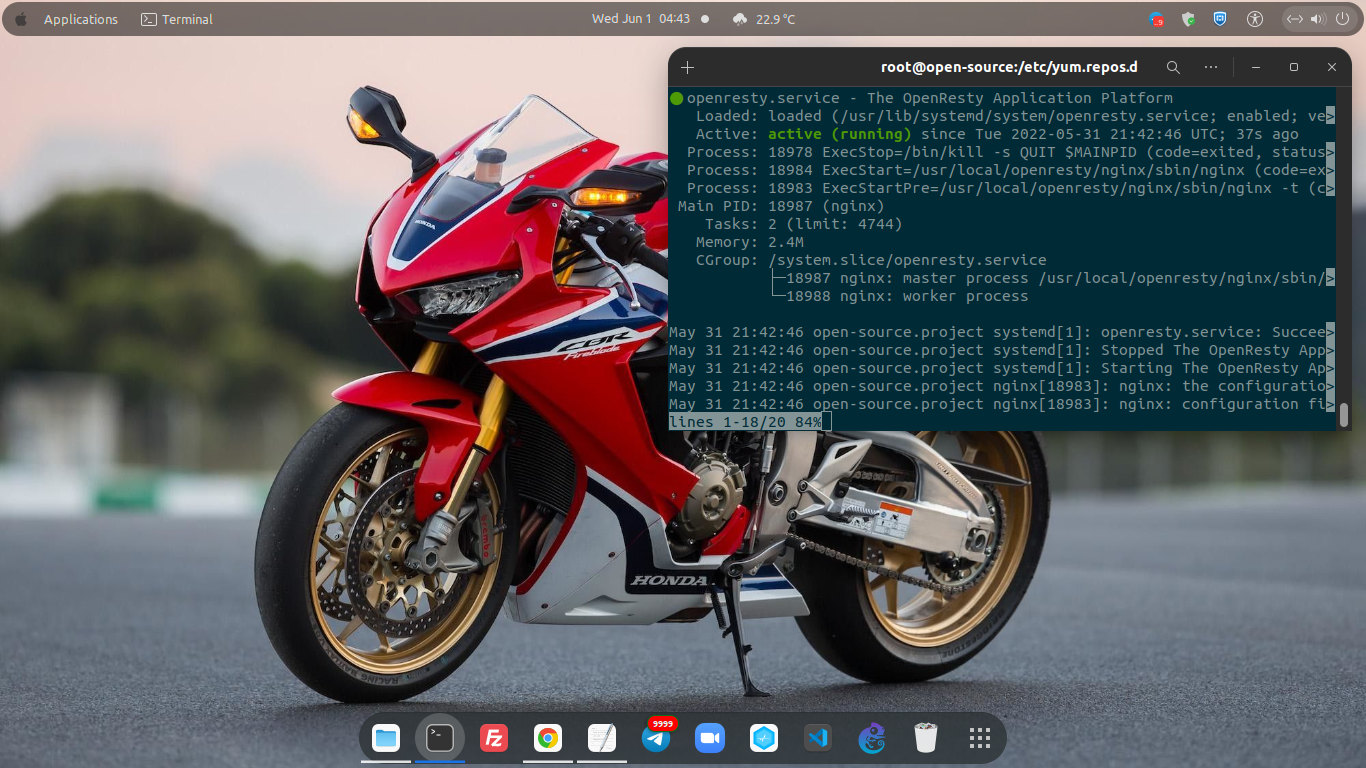Click the Telegram tray icon with red badge
This screenshot has width=1366, height=768.
[1157, 19]
